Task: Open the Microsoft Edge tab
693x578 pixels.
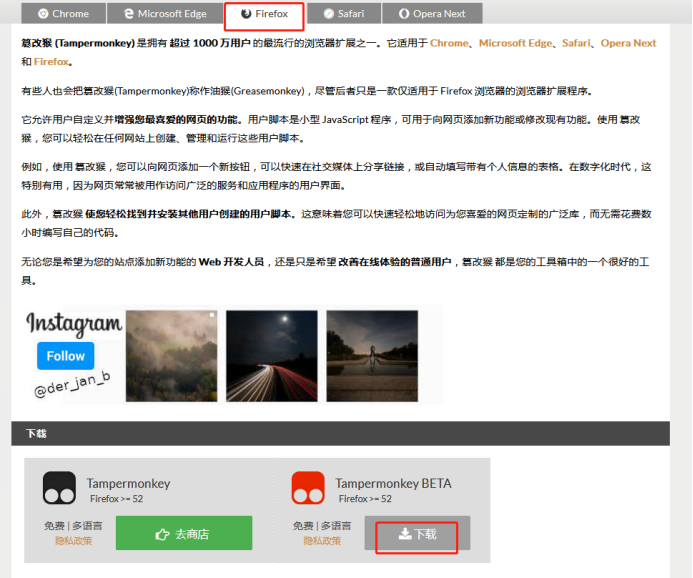Action: 165,13
